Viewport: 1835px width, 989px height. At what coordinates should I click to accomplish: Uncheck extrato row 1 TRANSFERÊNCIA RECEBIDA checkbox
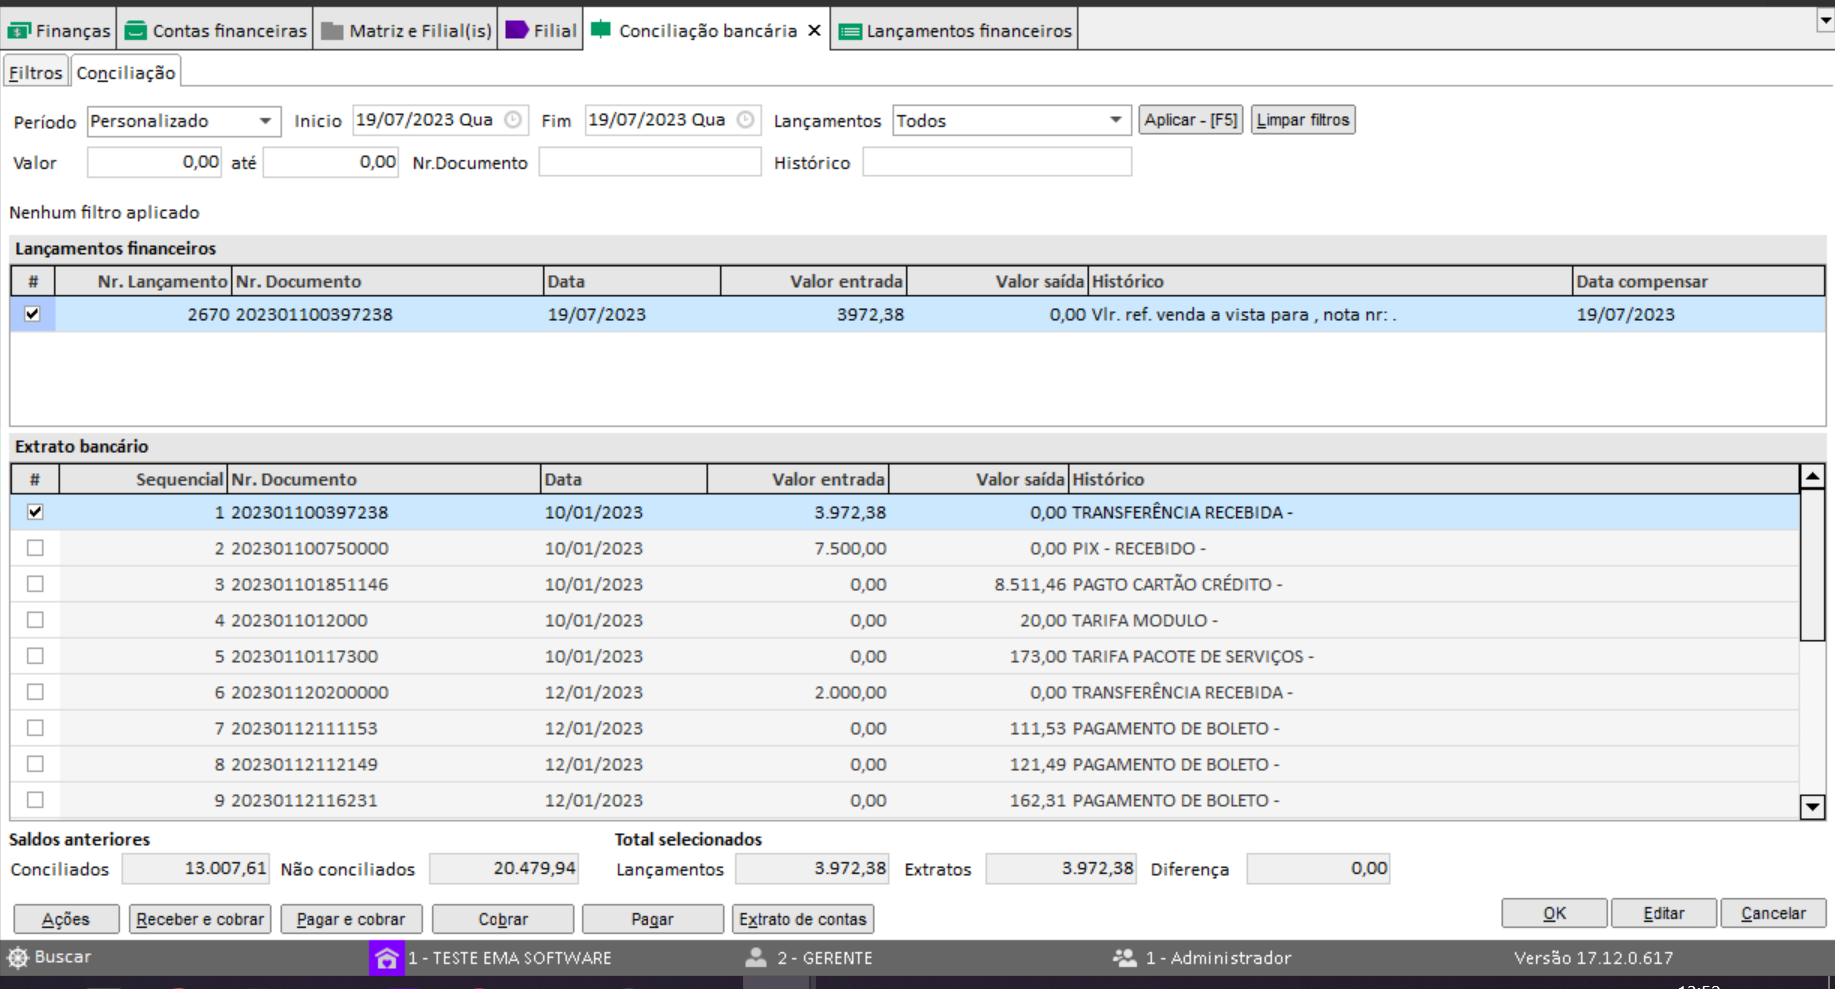pos(35,512)
